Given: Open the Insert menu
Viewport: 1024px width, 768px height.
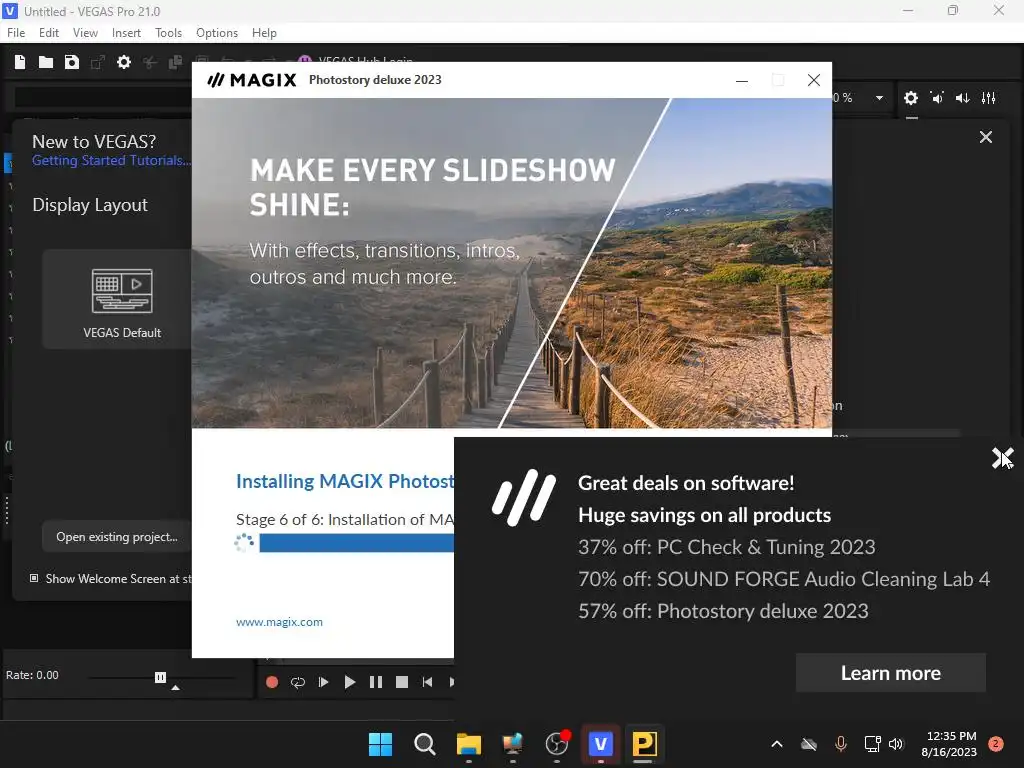Looking at the screenshot, I should 126,33.
